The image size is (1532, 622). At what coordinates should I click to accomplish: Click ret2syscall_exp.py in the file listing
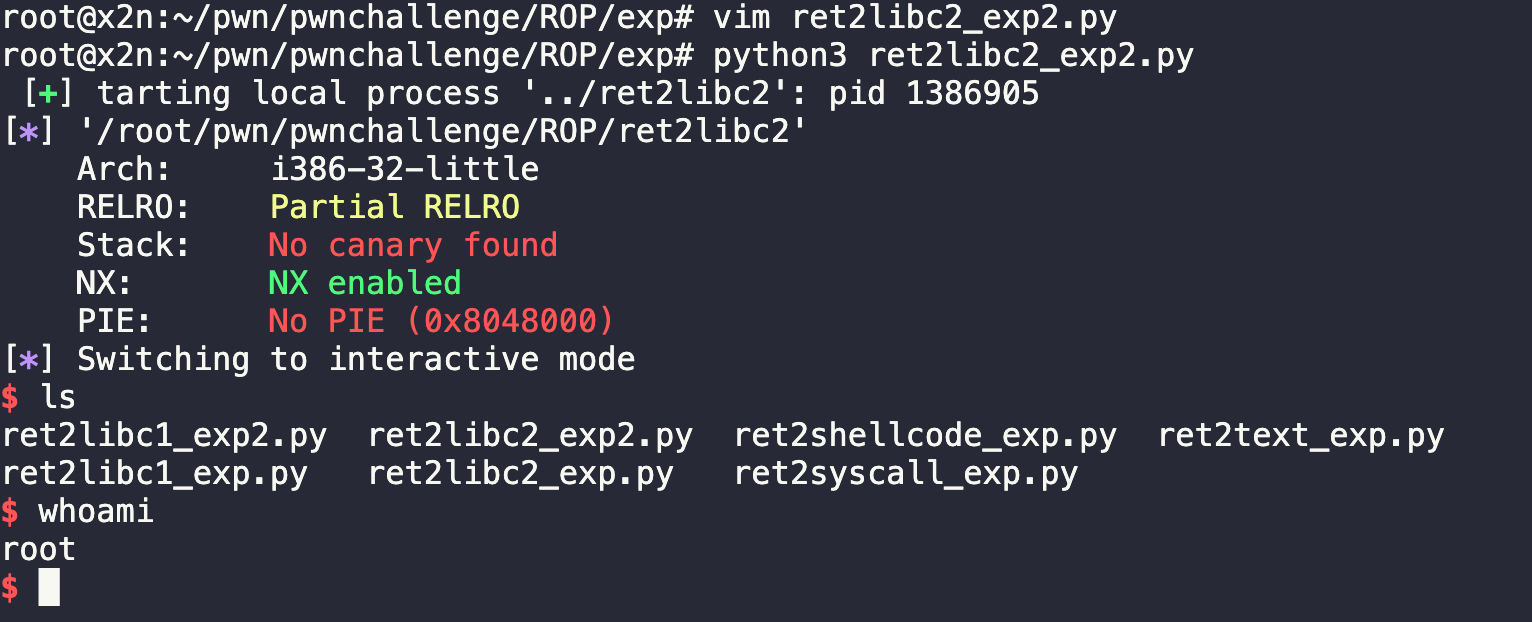[906, 474]
